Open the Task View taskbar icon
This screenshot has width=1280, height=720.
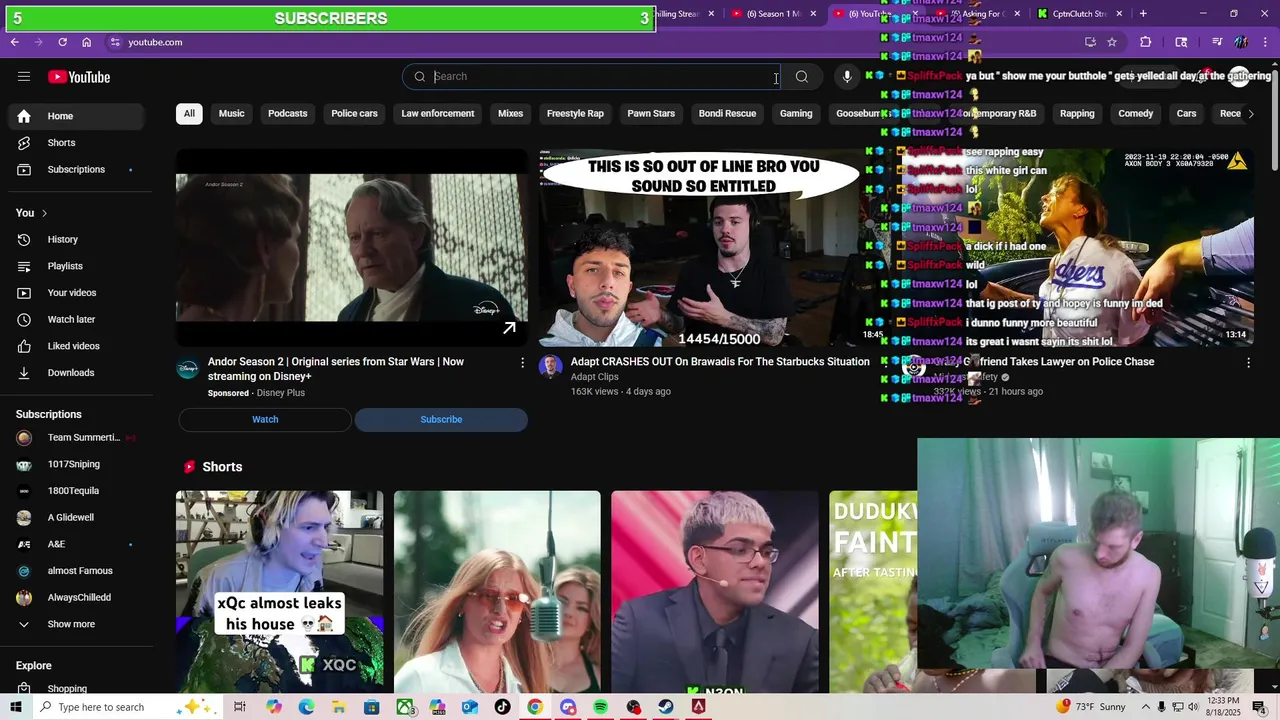point(240,707)
